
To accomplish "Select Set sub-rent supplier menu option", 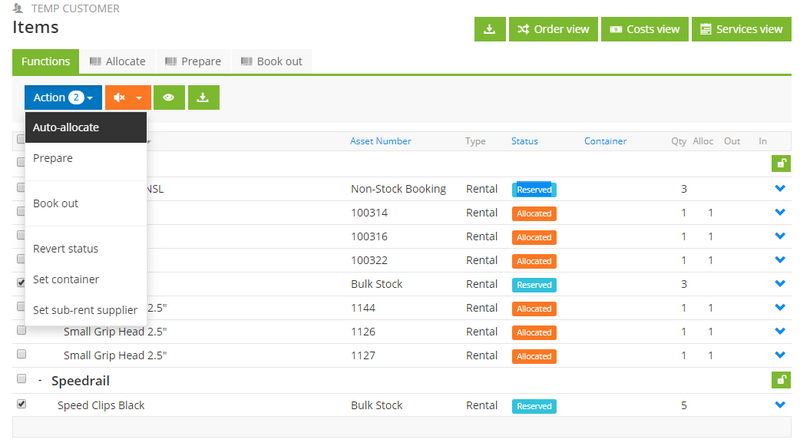I will click(85, 310).
